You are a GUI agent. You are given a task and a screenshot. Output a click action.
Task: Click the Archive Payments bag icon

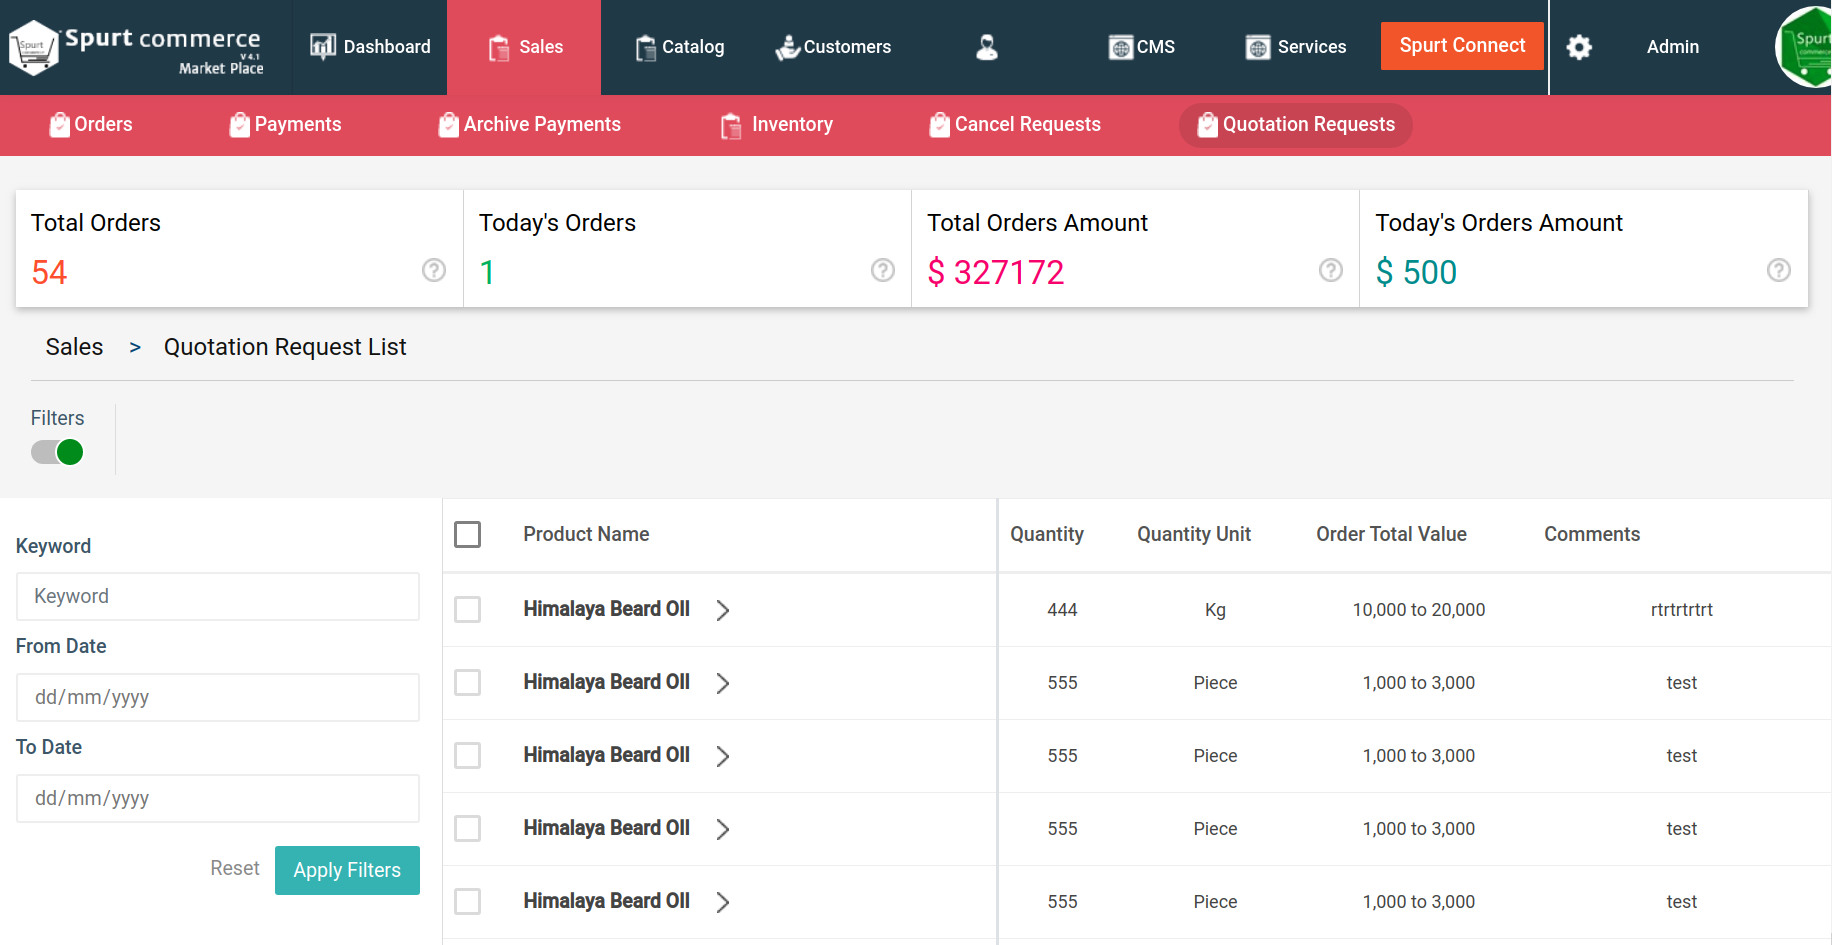click(x=449, y=124)
